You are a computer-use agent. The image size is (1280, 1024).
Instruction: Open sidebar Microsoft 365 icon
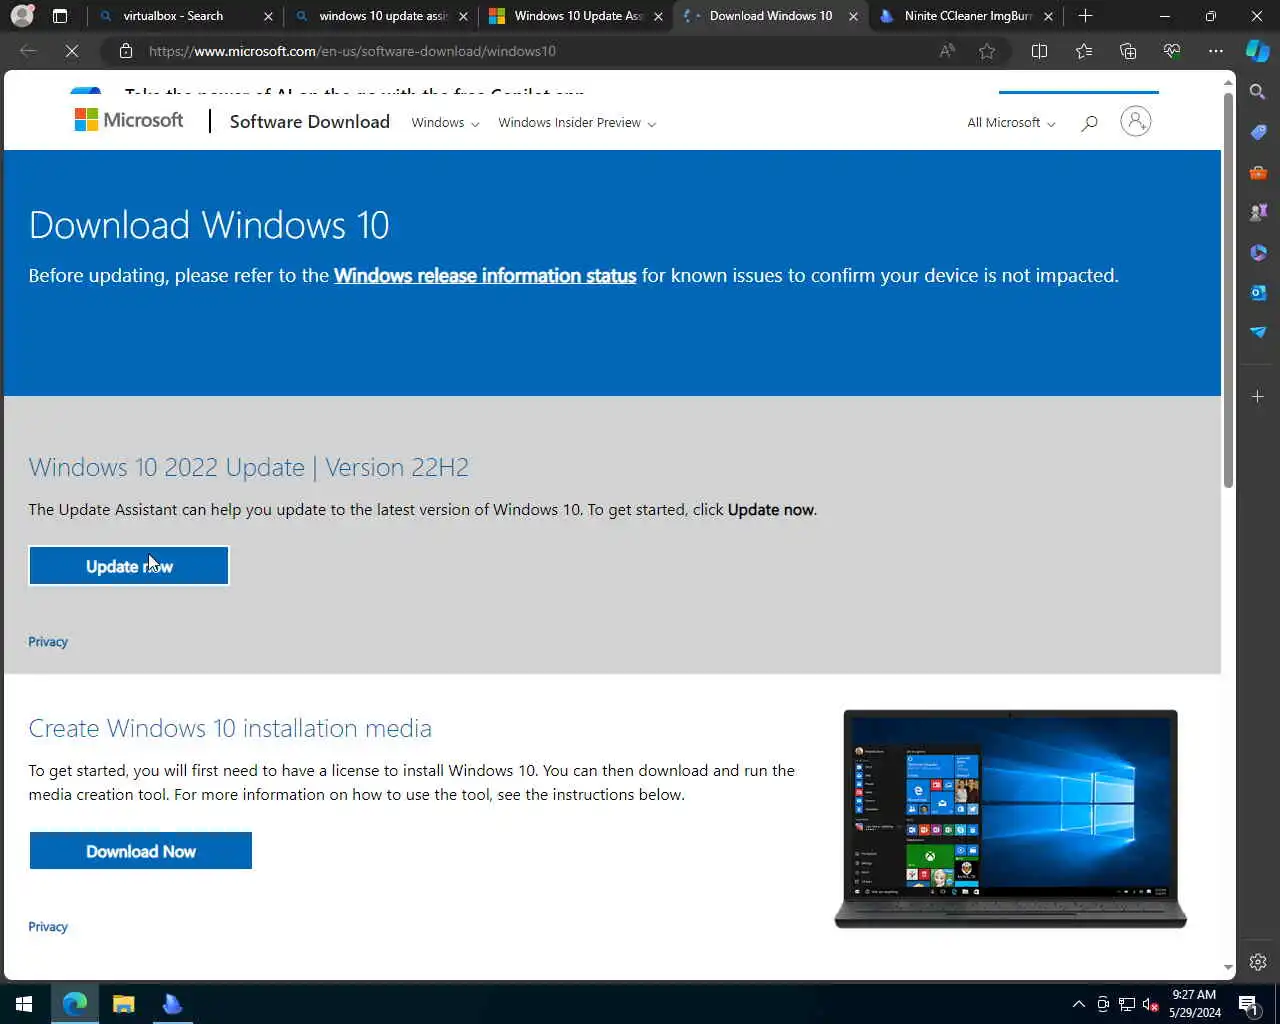(x=1258, y=252)
